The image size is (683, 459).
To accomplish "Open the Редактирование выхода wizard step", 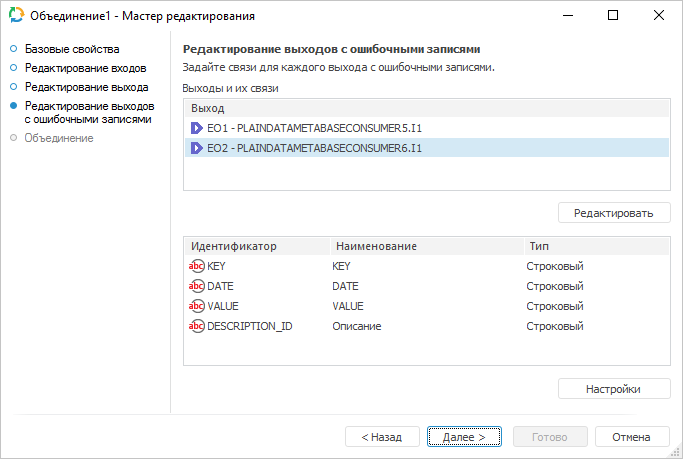I will [86, 87].
